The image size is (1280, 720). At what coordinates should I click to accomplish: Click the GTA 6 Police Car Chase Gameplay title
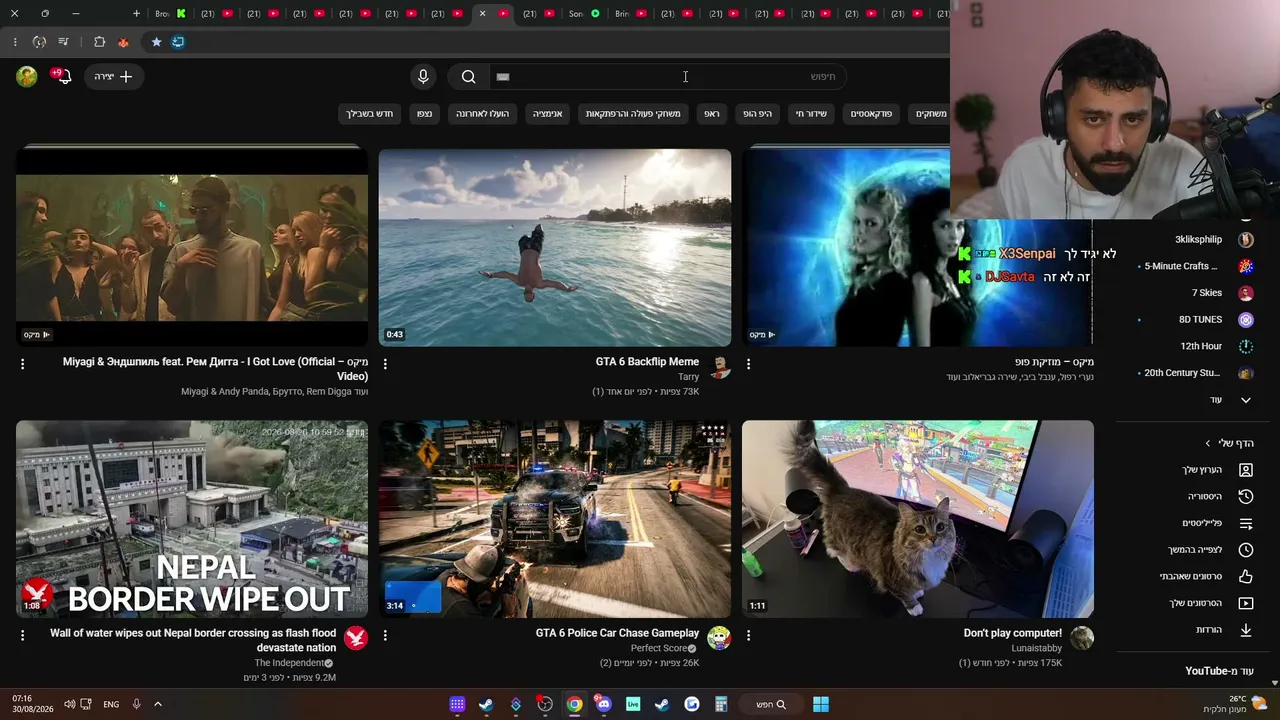pos(617,633)
